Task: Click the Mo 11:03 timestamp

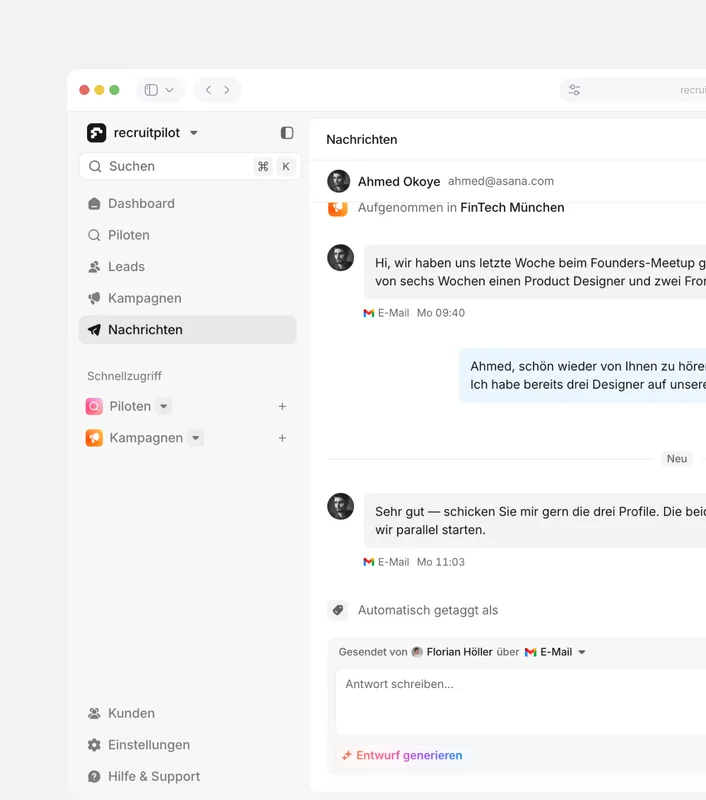Action: [x=441, y=562]
